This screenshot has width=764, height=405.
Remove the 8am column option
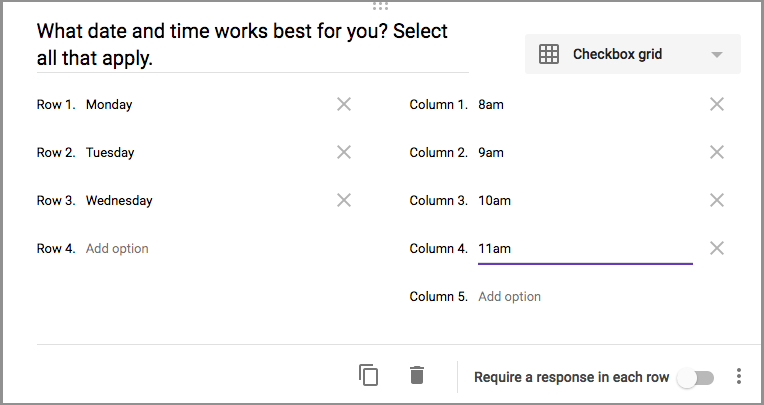tap(716, 104)
